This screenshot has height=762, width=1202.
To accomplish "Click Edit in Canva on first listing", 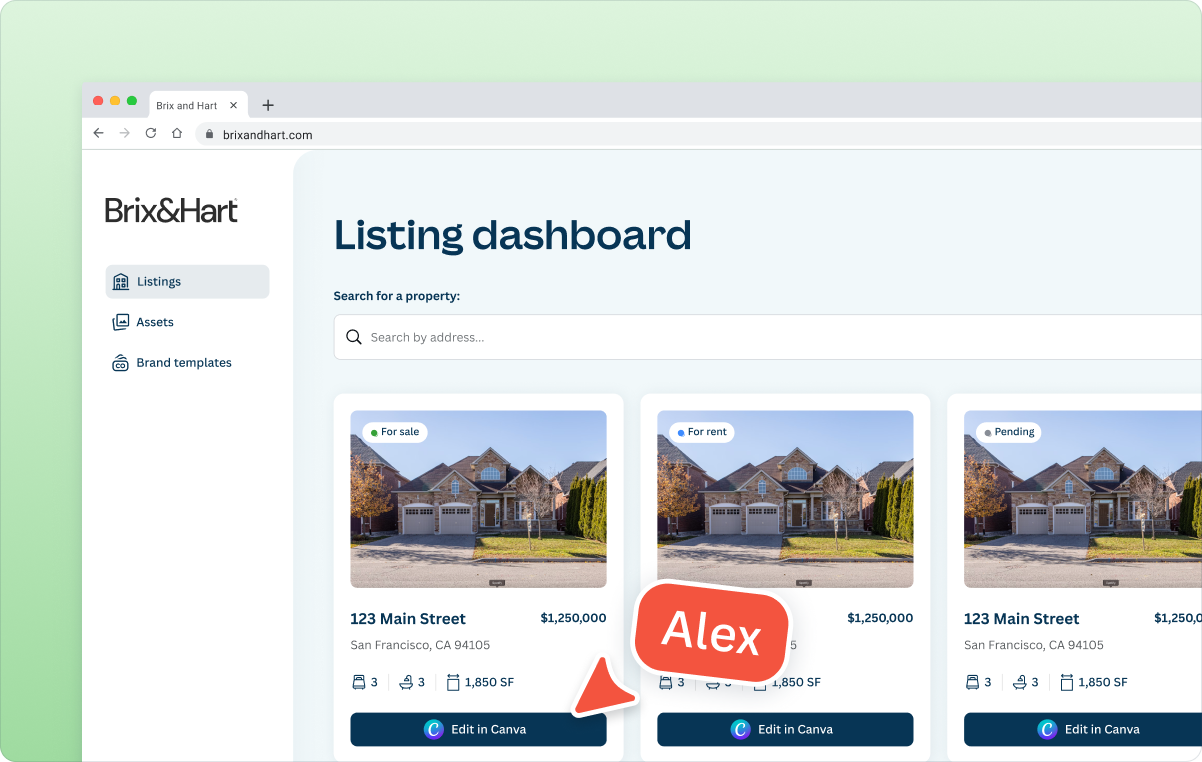I will pyautogui.click(x=478, y=729).
